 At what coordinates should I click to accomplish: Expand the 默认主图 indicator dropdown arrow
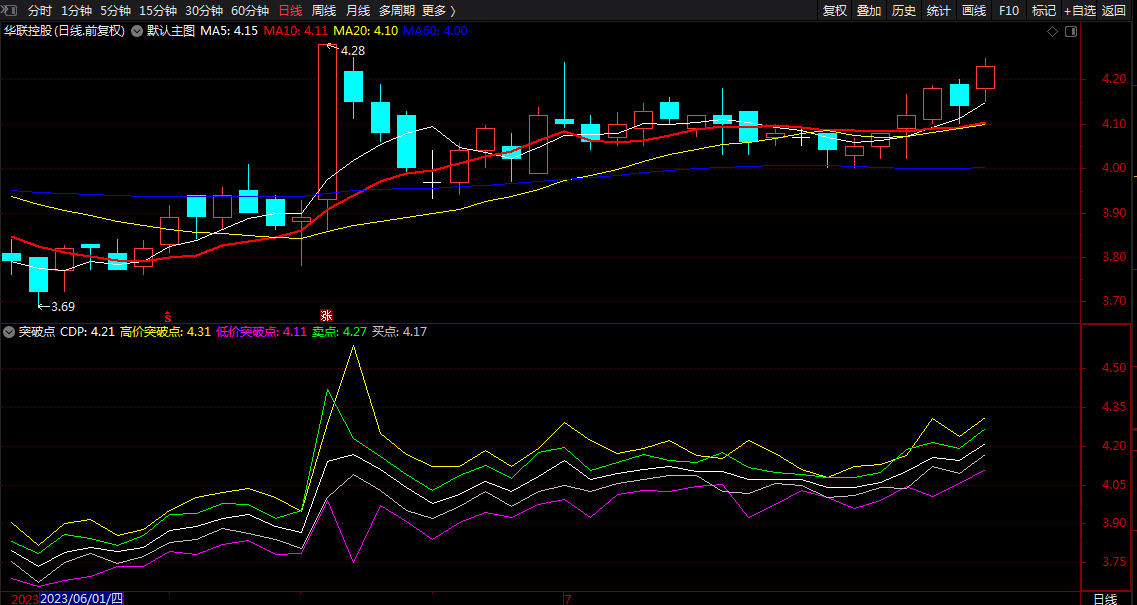pos(137,31)
